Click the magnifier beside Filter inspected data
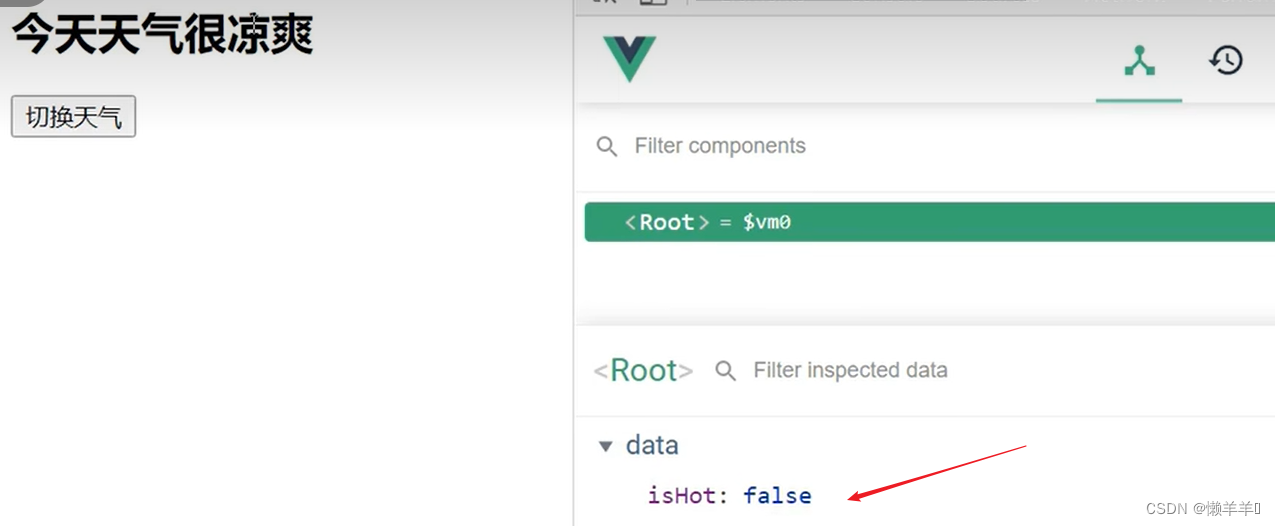This screenshot has width=1275, height=526. [x=725, y=371]
